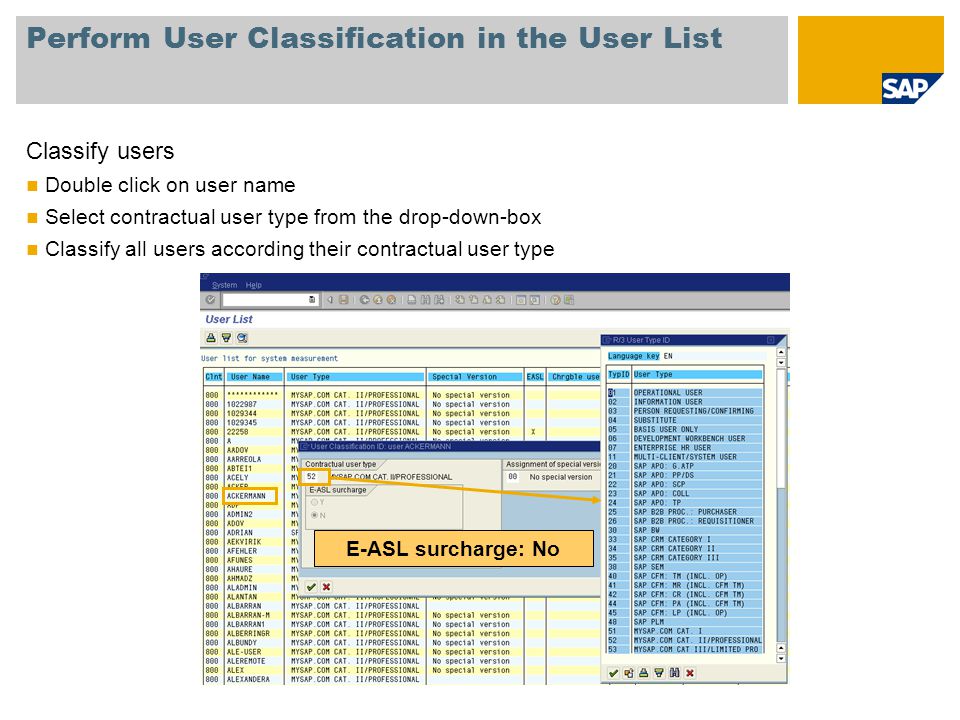Select user ADMIN2 in the User List
Image resolution: width=960 pixels, height=720 pixels.
click(x=240, y=514)
